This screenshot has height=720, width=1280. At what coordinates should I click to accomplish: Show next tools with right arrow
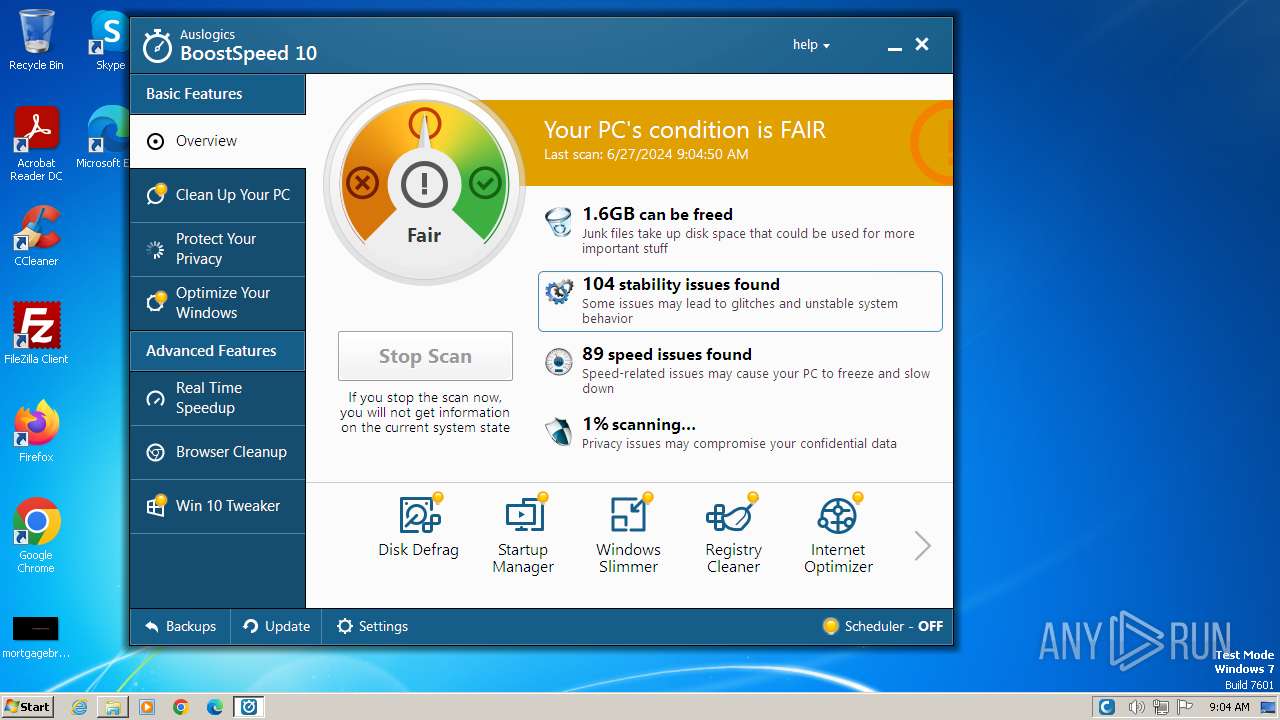coord(922,546)
